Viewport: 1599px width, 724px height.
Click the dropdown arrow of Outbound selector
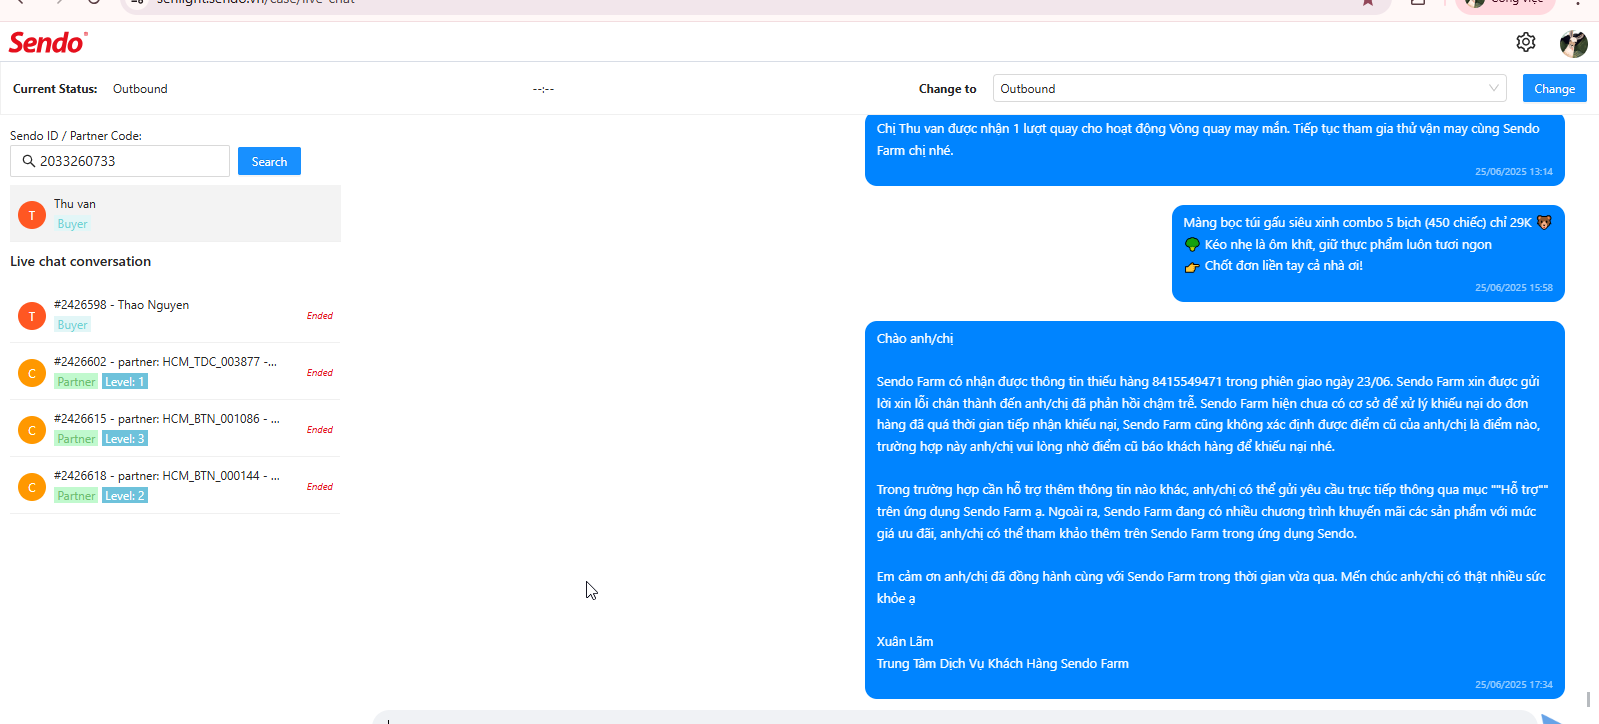[1493, 88]
